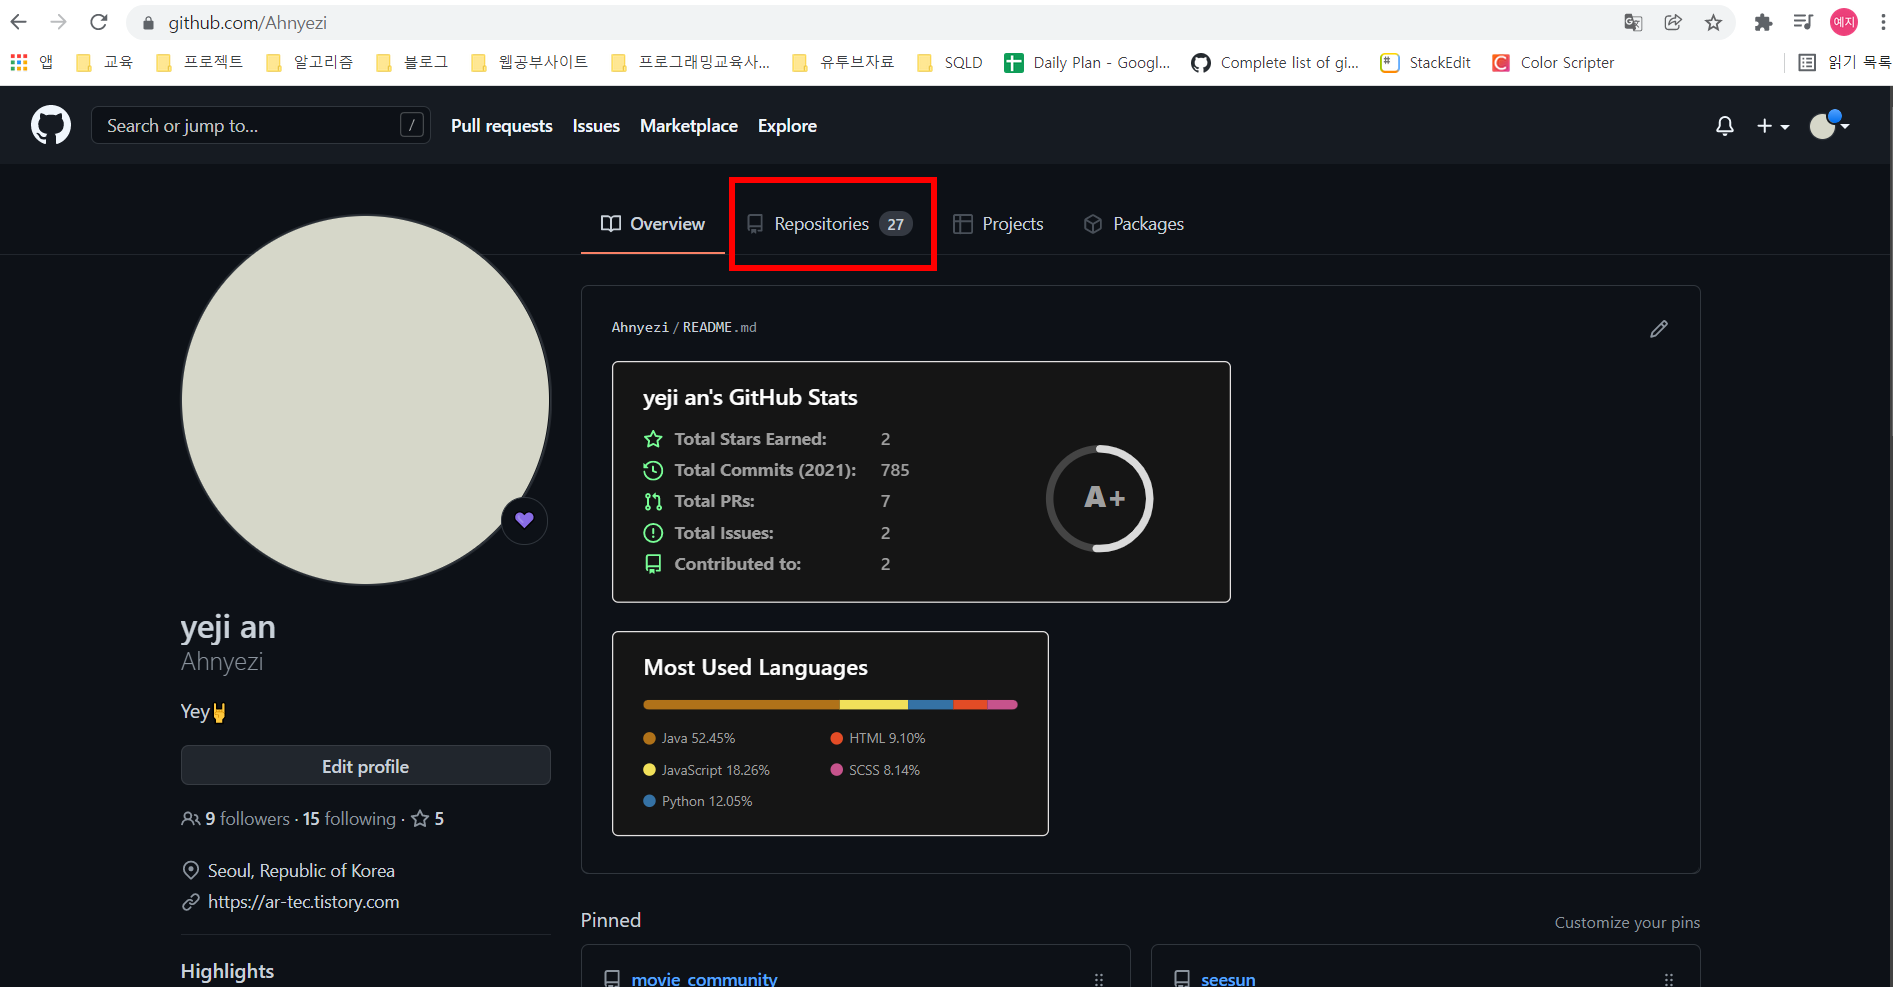
Task: Open the media control playlist icon
Action: click(x=1803, y=22)
